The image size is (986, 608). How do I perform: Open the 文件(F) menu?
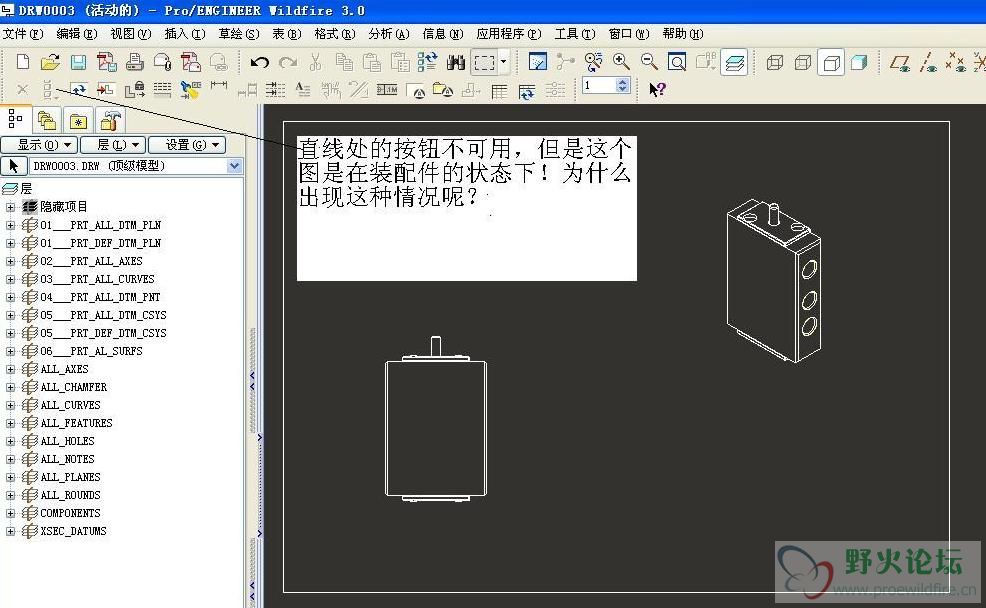[23, 34]
